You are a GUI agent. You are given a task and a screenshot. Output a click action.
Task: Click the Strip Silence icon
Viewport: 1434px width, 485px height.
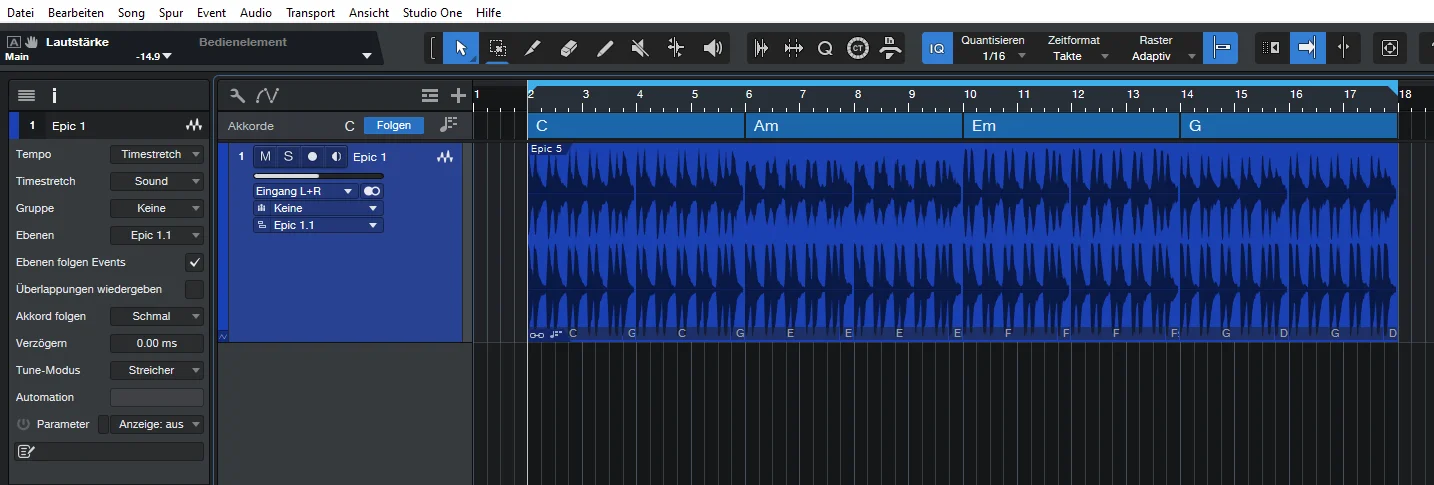pyautogui.click(x=761, y=48)
